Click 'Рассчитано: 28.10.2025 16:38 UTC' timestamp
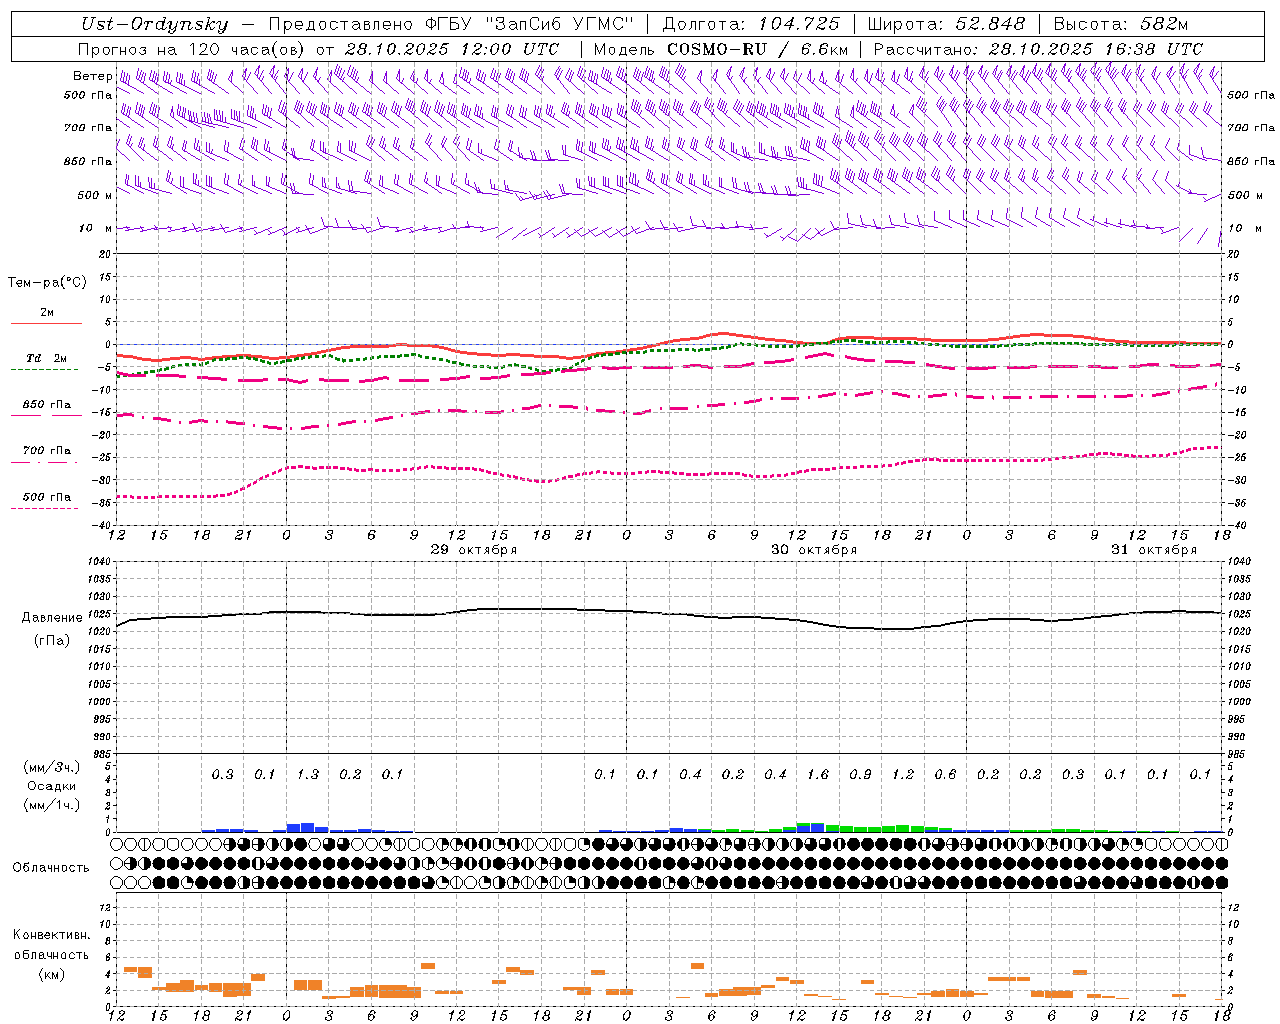Viewport: 1280px width, 1024px height. [1038, 49]
